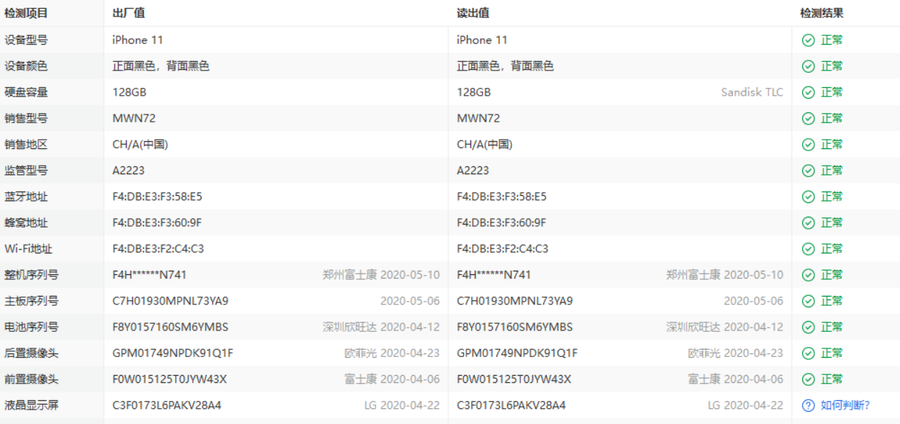Click factory Wi-Fi address F4:DB:E3:F2:C4:C3
Image resolution: width=900 pixels, height=424 pixels.
coord(158,249)
